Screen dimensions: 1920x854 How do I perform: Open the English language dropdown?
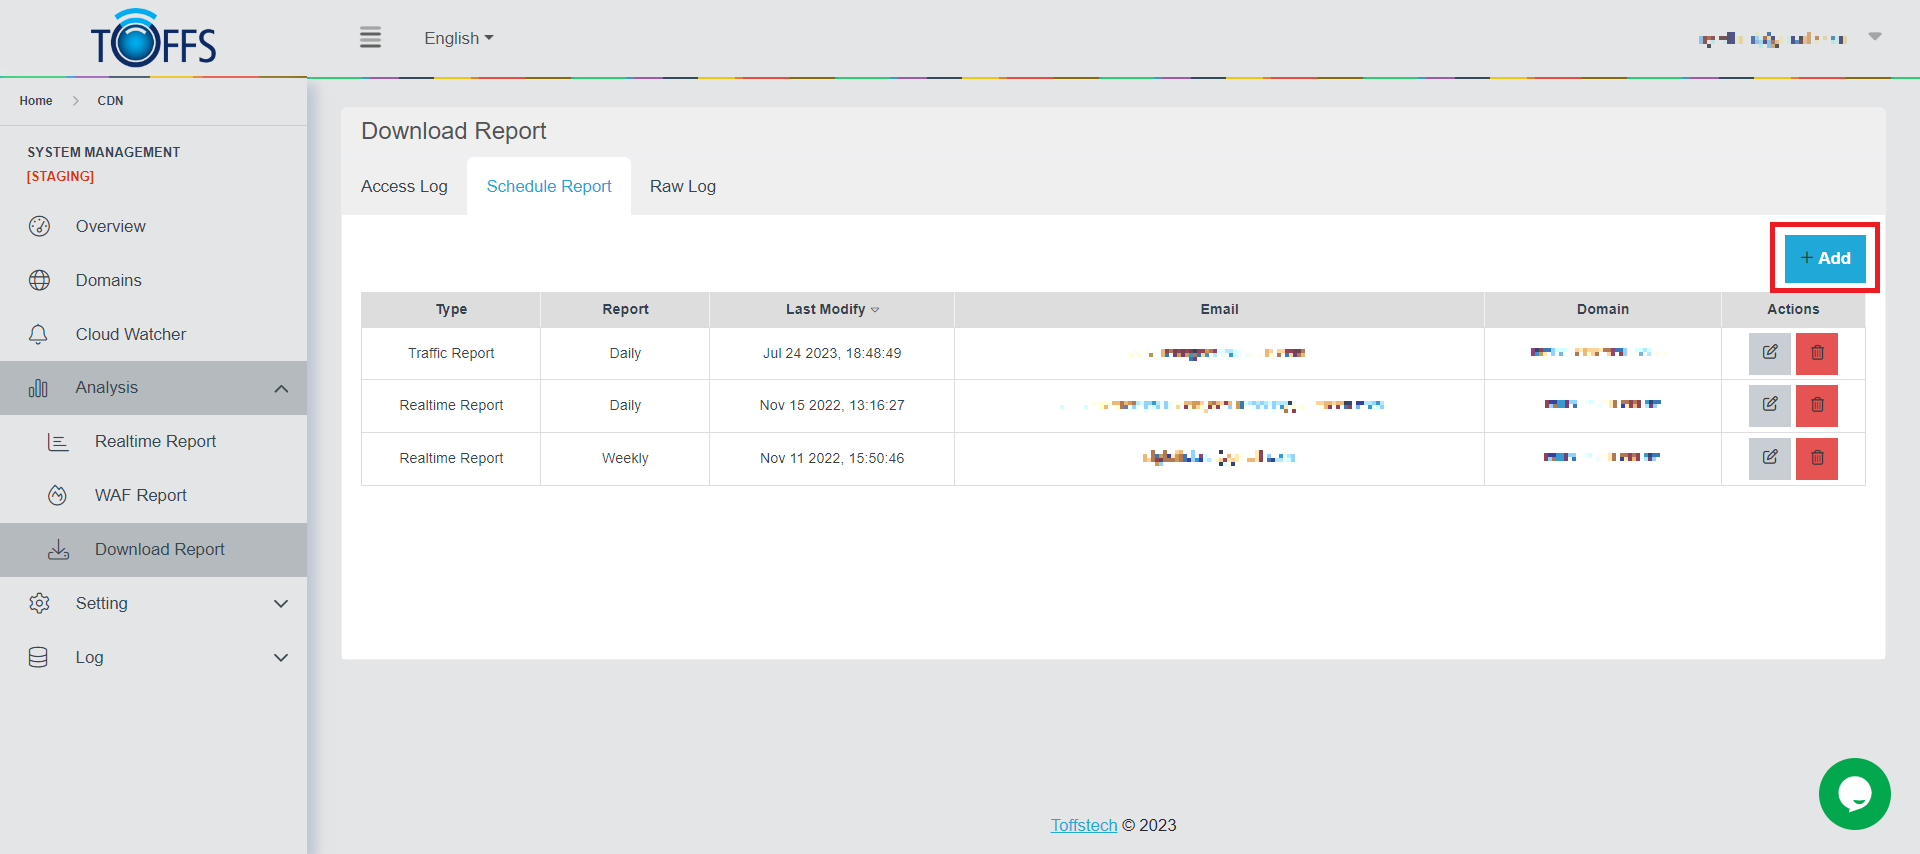[458, 39]
